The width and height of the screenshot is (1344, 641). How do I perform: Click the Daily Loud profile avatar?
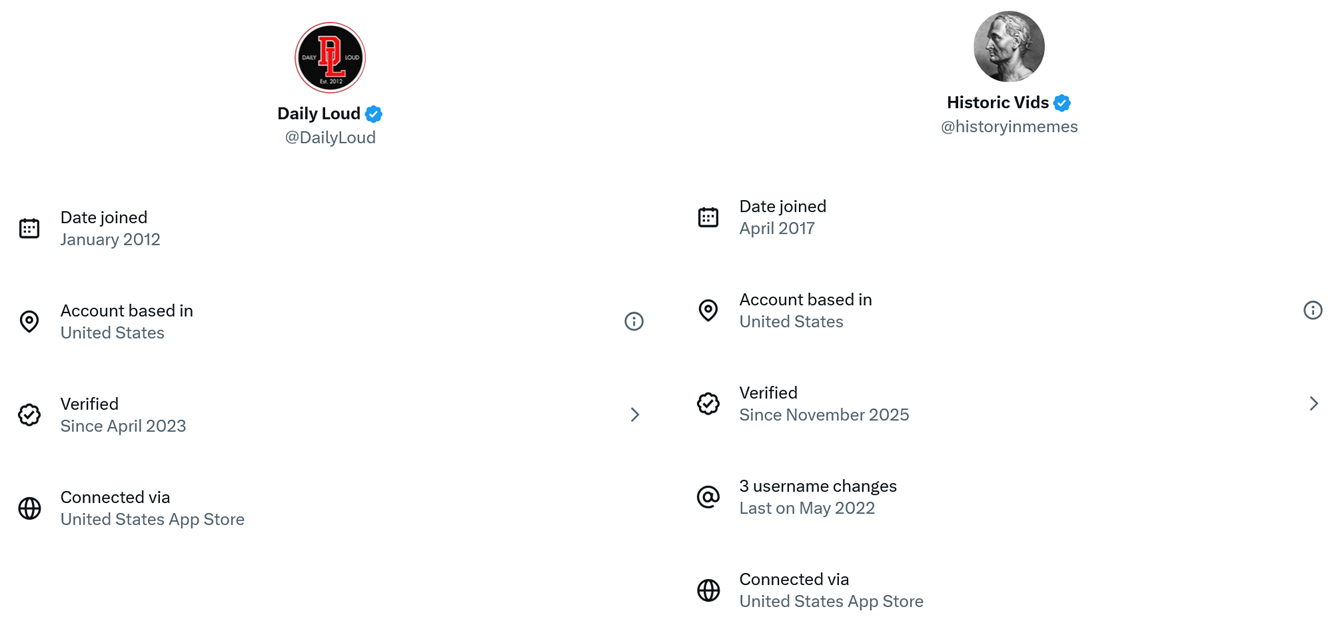(x=330, y=58)
